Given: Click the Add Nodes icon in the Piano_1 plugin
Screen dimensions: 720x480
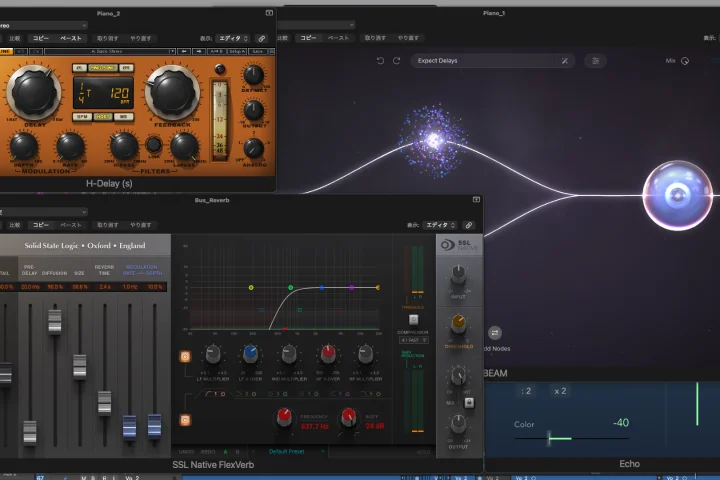Looking at the screenshot, I should [x=495, y=333].
